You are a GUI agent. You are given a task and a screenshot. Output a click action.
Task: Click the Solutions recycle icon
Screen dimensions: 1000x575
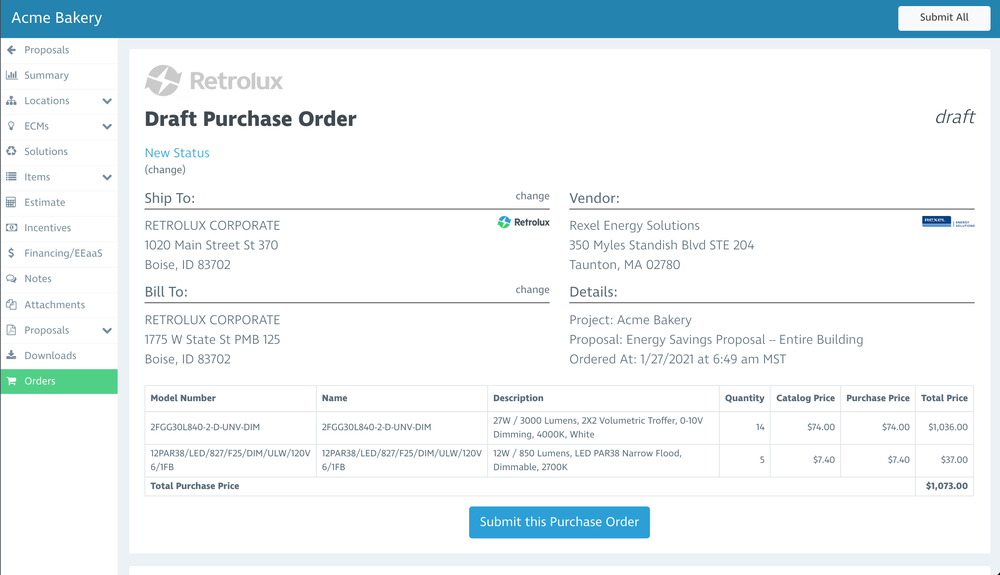(11, 152)
